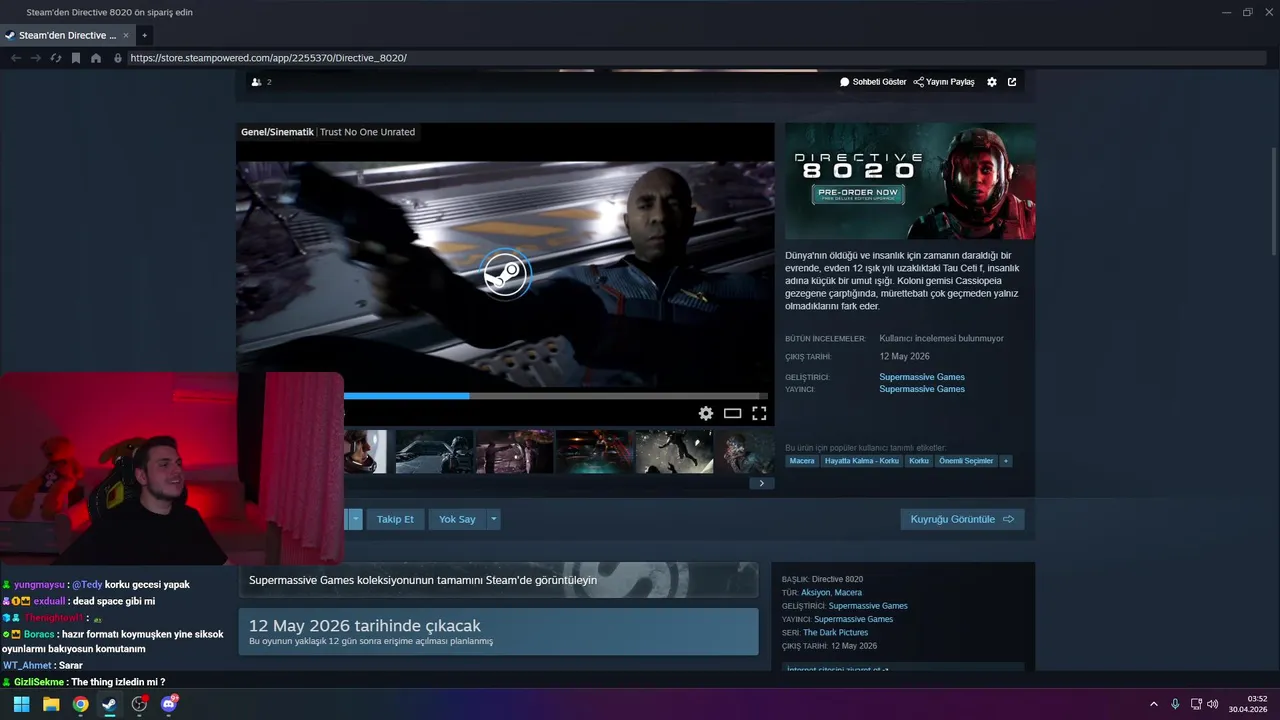Open Macera genre link in details
Screen dimensions: 1280x720
[x=848, y=592]
